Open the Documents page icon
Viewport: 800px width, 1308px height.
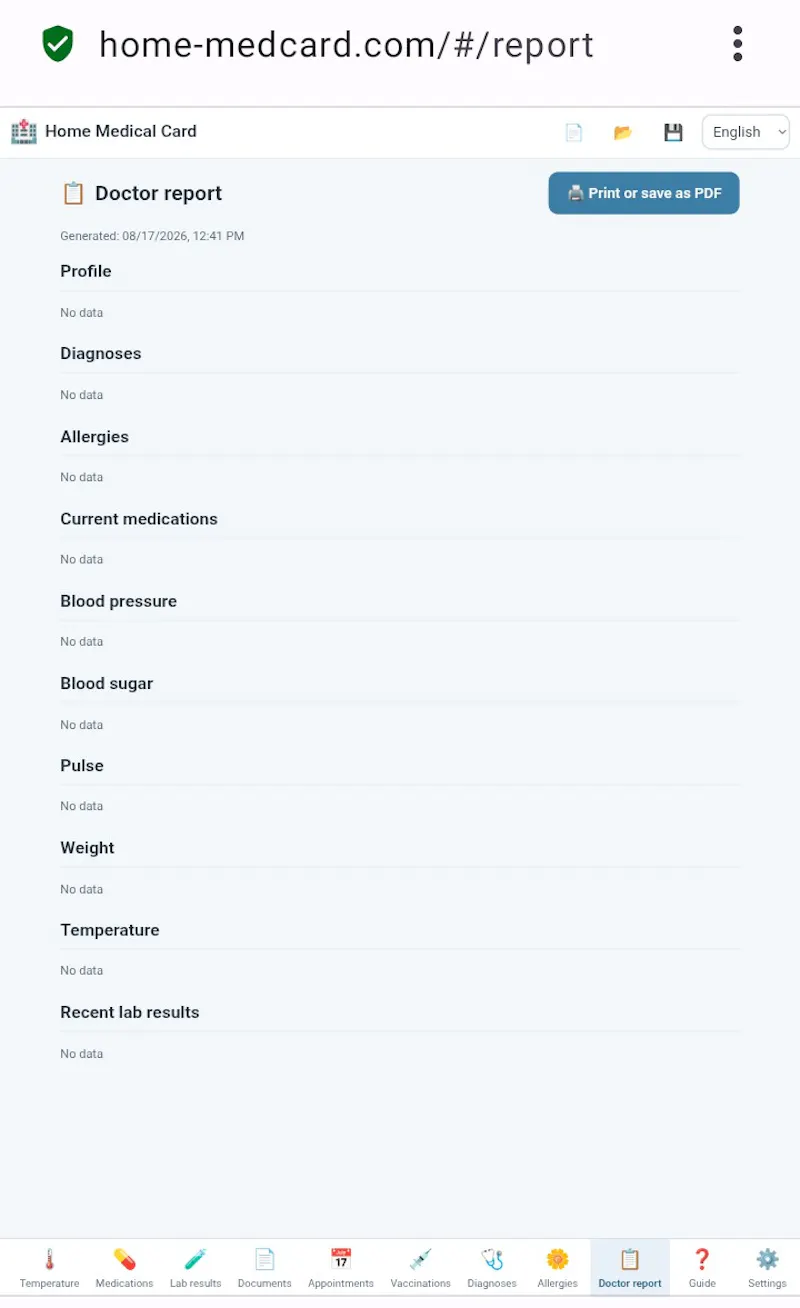coord(265,1267)
